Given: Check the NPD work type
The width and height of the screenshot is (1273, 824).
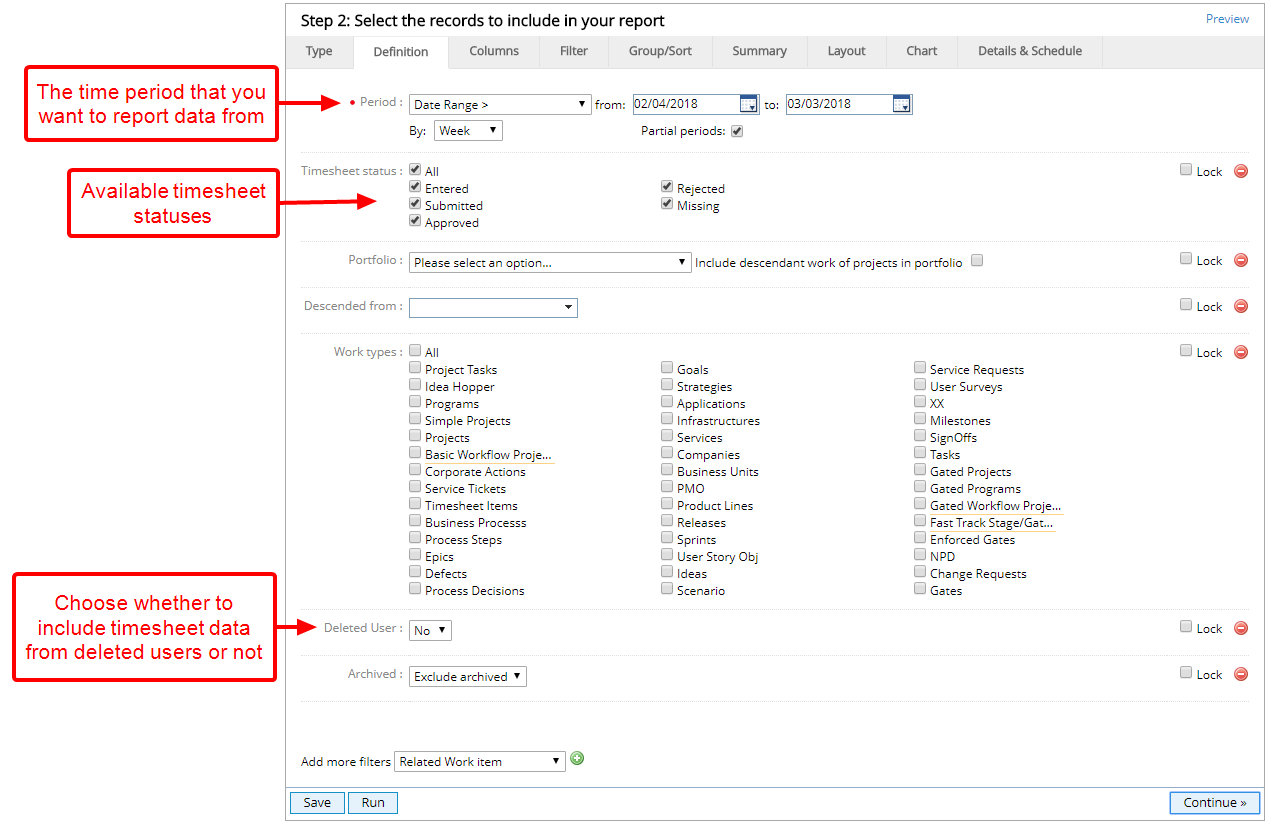Looking at the screenshot, I should (920, 555).
